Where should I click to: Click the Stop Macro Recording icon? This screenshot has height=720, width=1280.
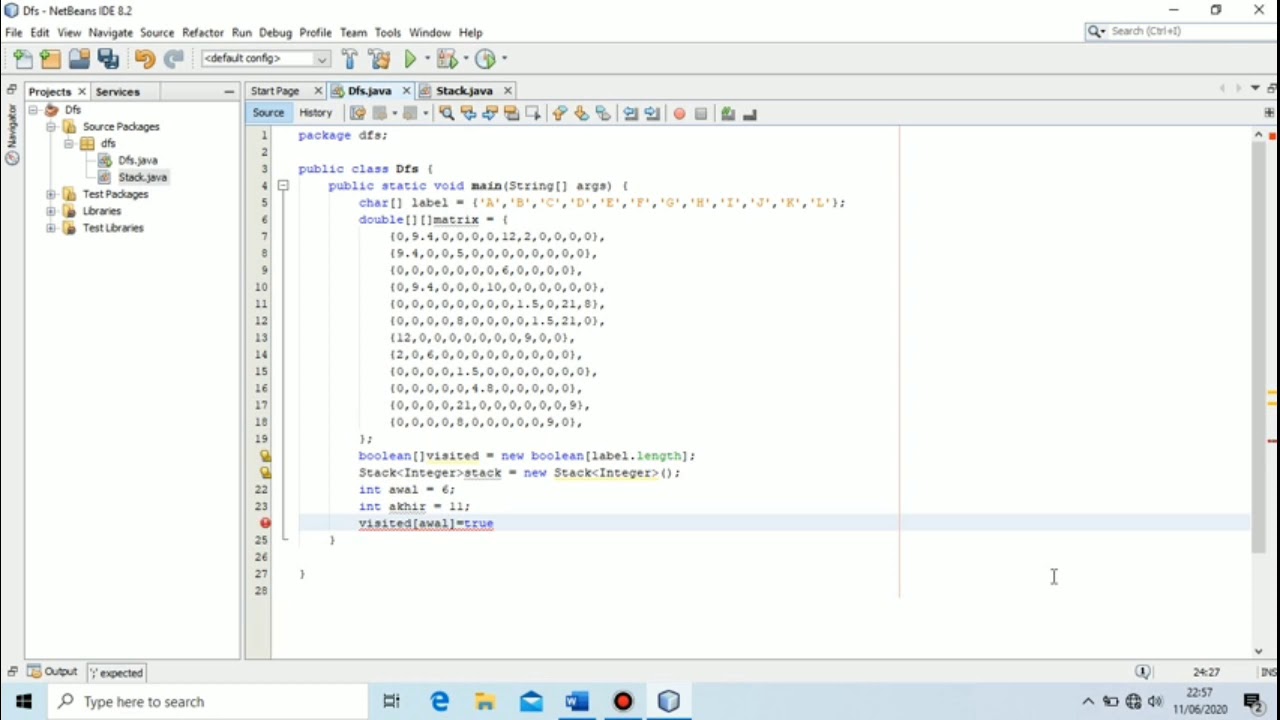701,114
